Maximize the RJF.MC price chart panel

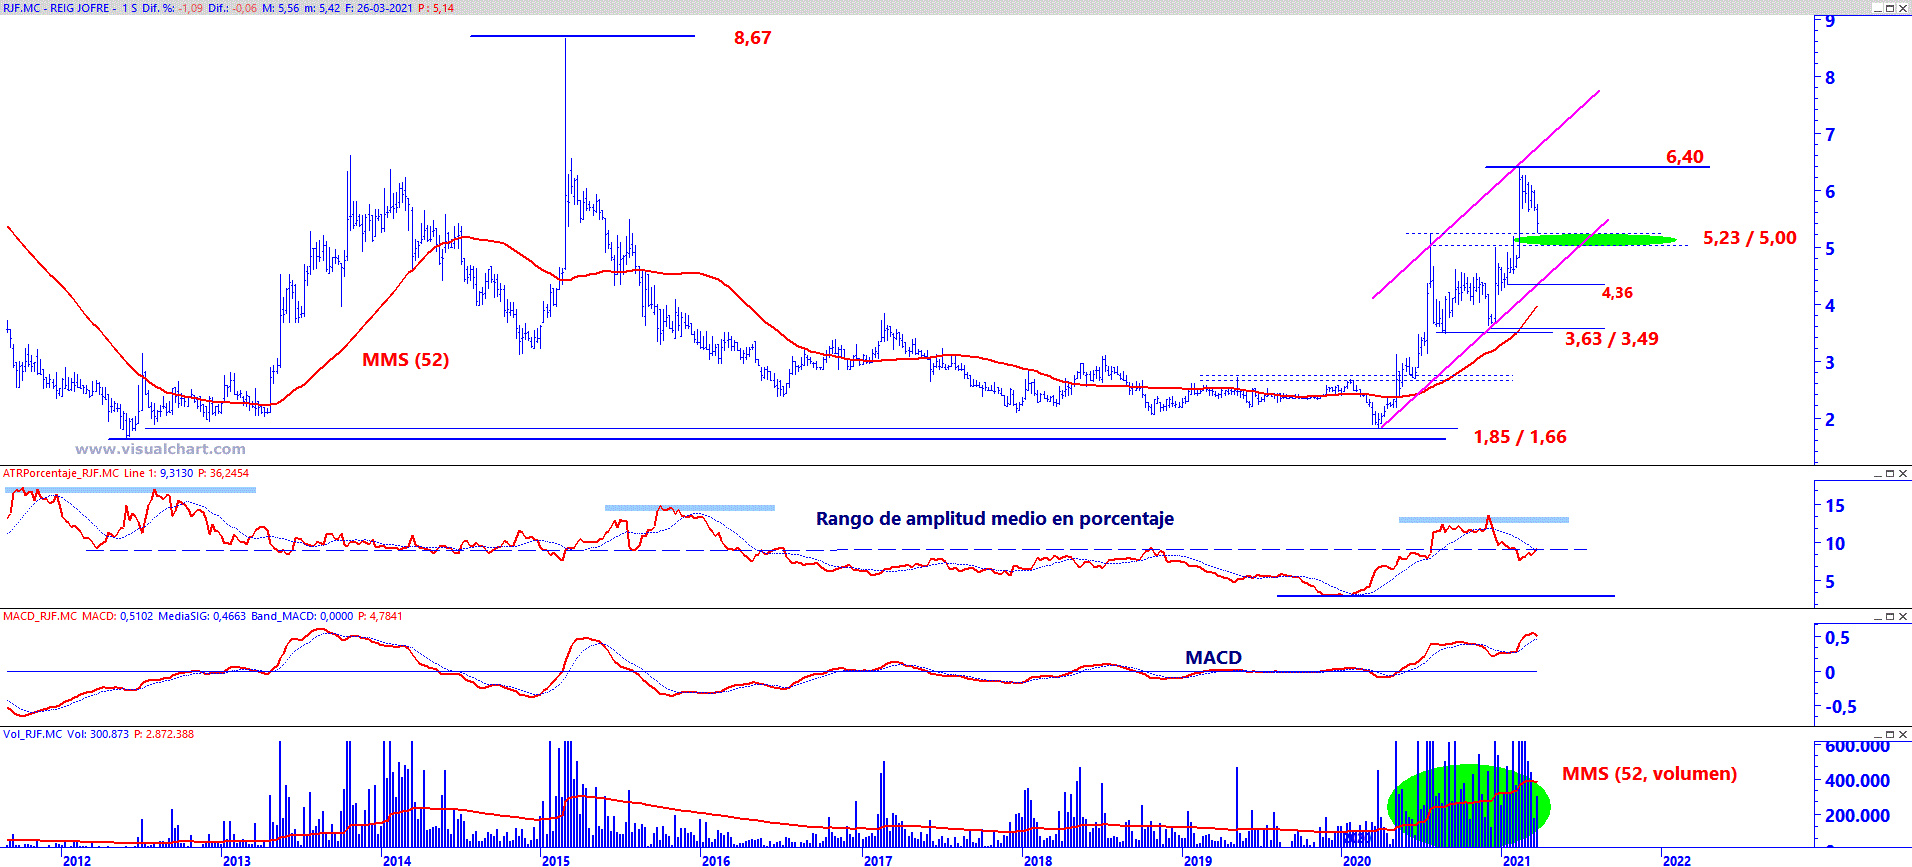coord(1890,8)
